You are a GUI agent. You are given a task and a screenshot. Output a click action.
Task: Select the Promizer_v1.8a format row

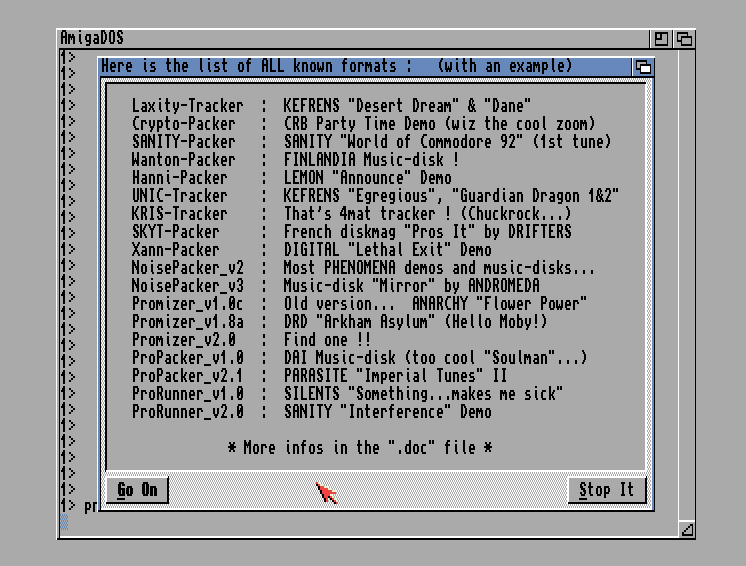pos(339,322)
